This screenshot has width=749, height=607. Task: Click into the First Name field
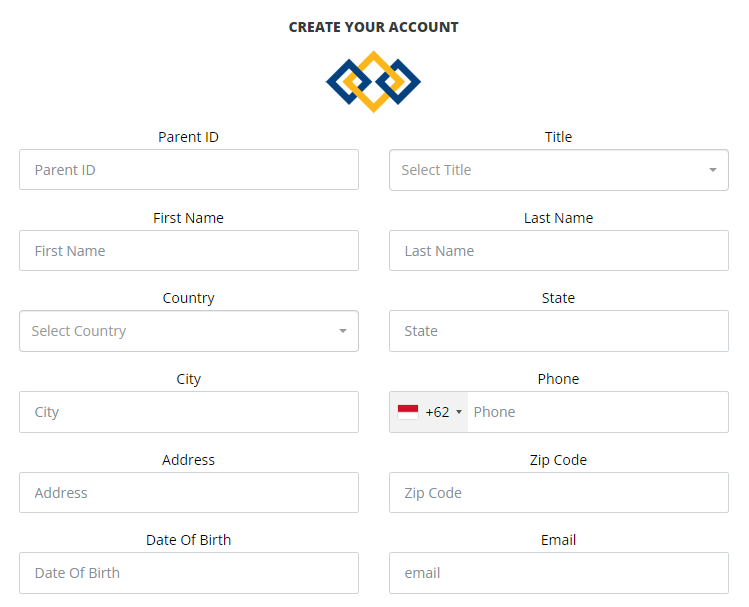(189, 251)
